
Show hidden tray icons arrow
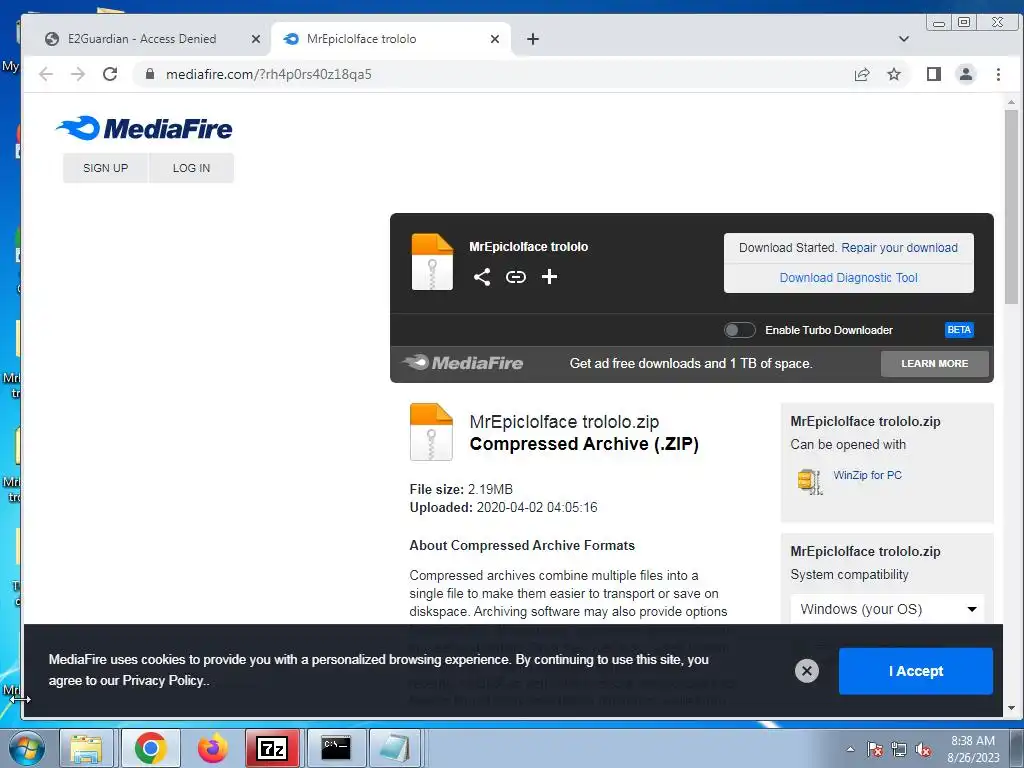850,750
